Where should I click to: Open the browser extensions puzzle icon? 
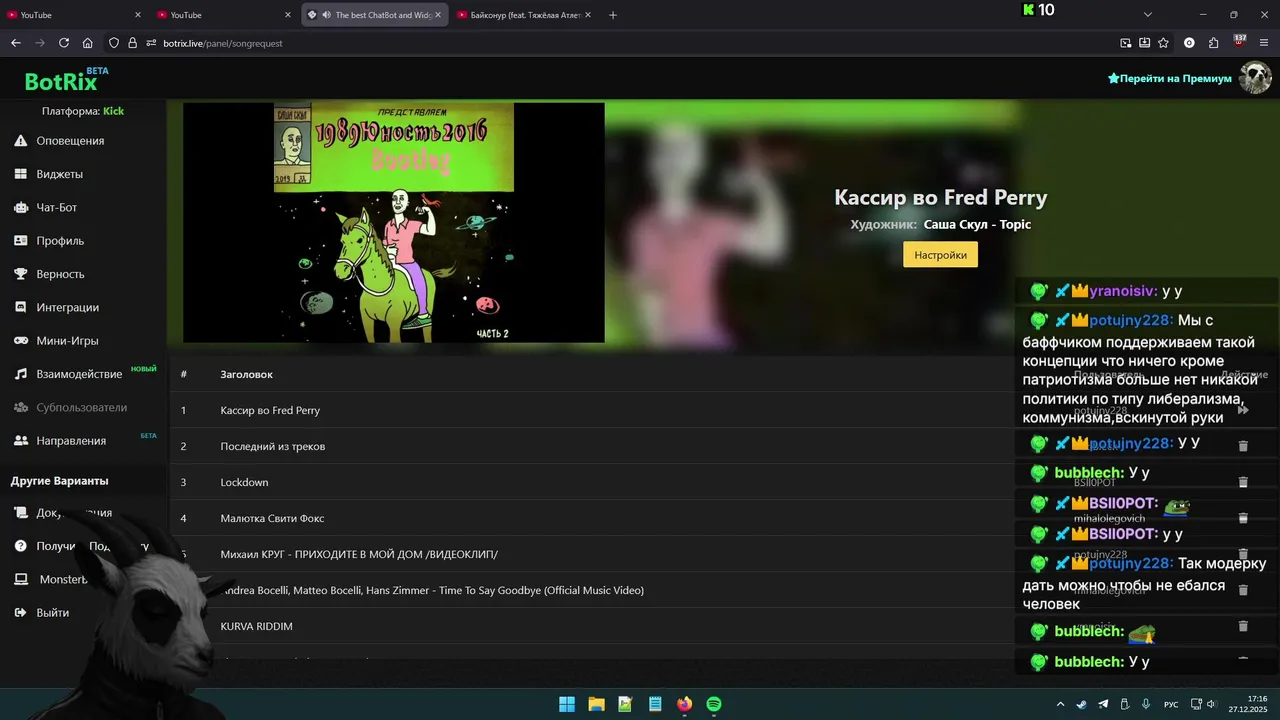click(x=1214, y=43)
